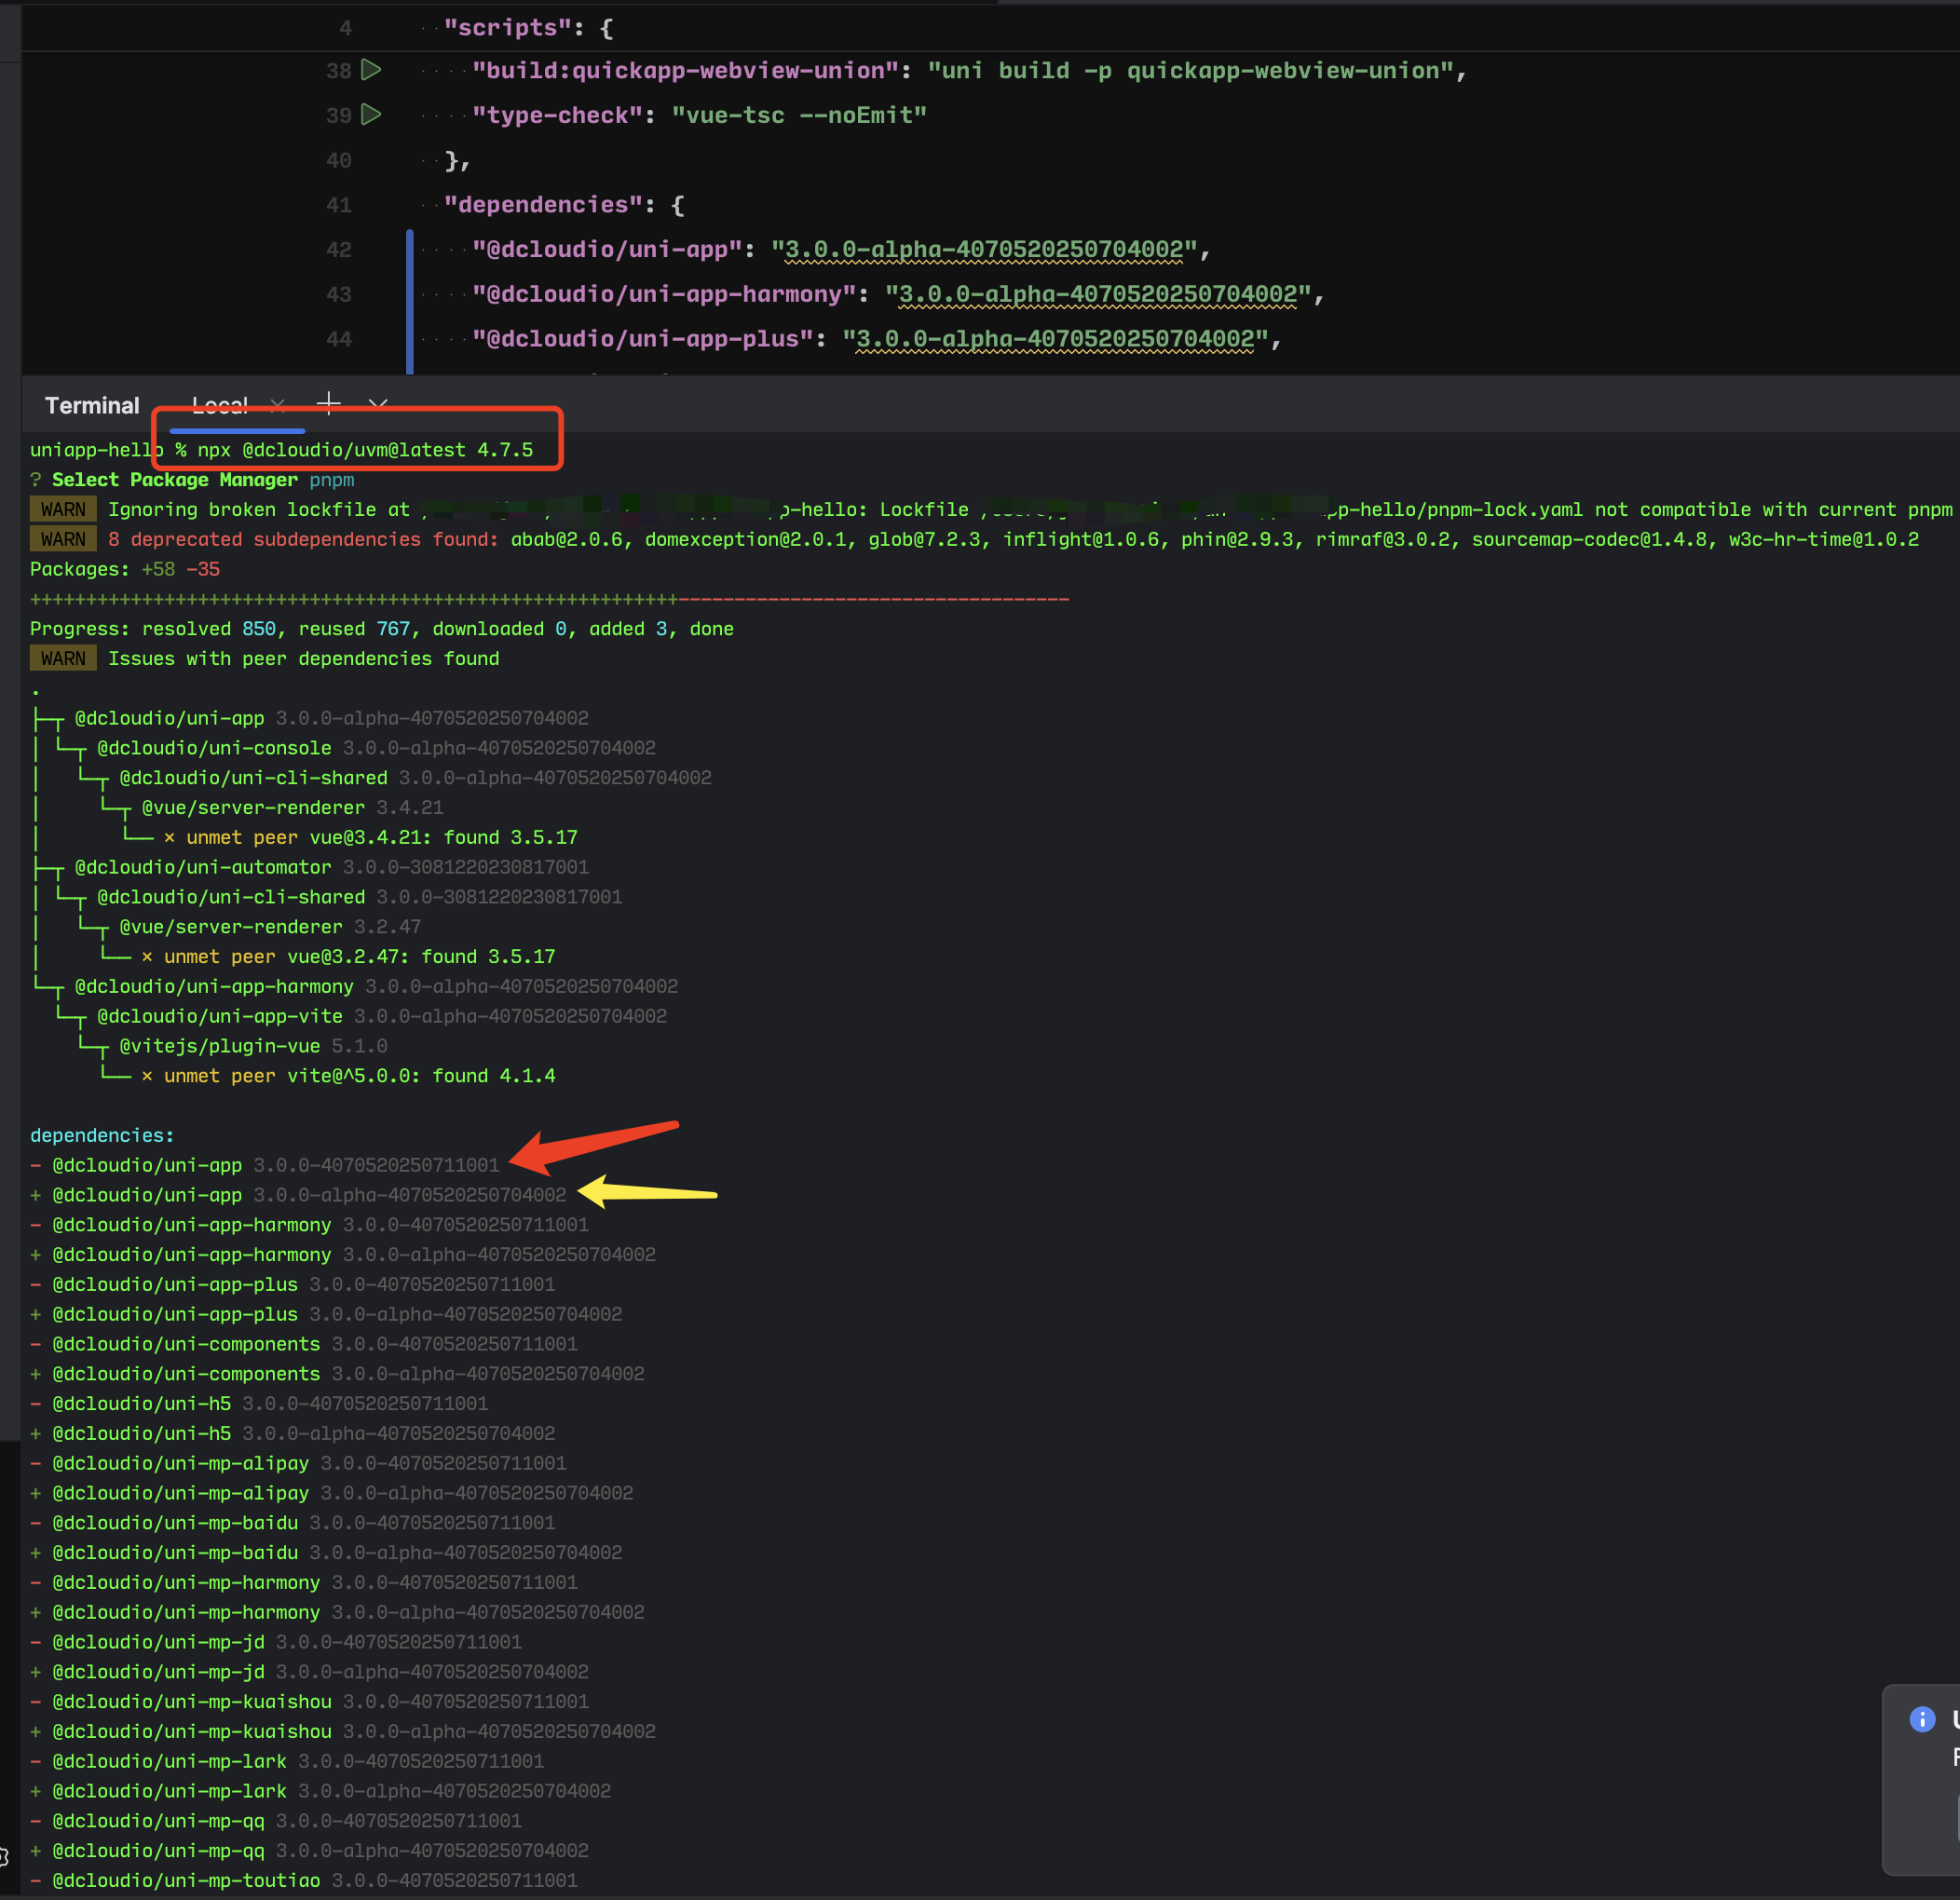Click the "@dcloudio/uni-app-plus" key on editor line 44
This screenshot has width=1960, height=1900.
pos(642,340)
